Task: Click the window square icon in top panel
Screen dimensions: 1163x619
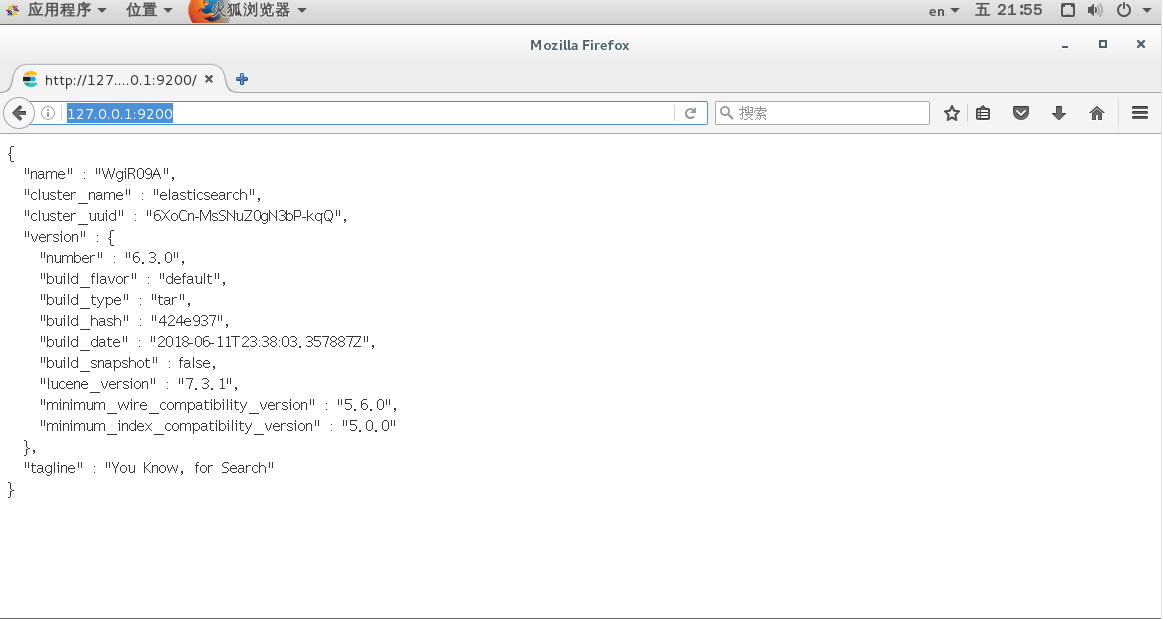Action: (1068, 10)
